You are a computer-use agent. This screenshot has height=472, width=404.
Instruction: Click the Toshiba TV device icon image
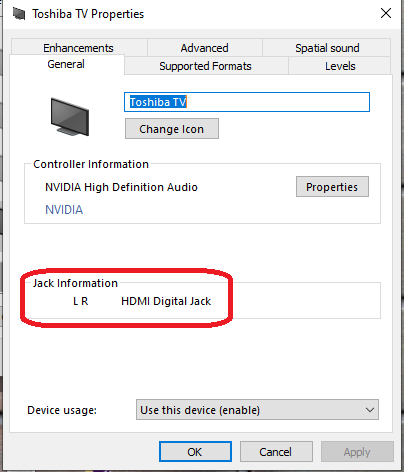(70, 117)
